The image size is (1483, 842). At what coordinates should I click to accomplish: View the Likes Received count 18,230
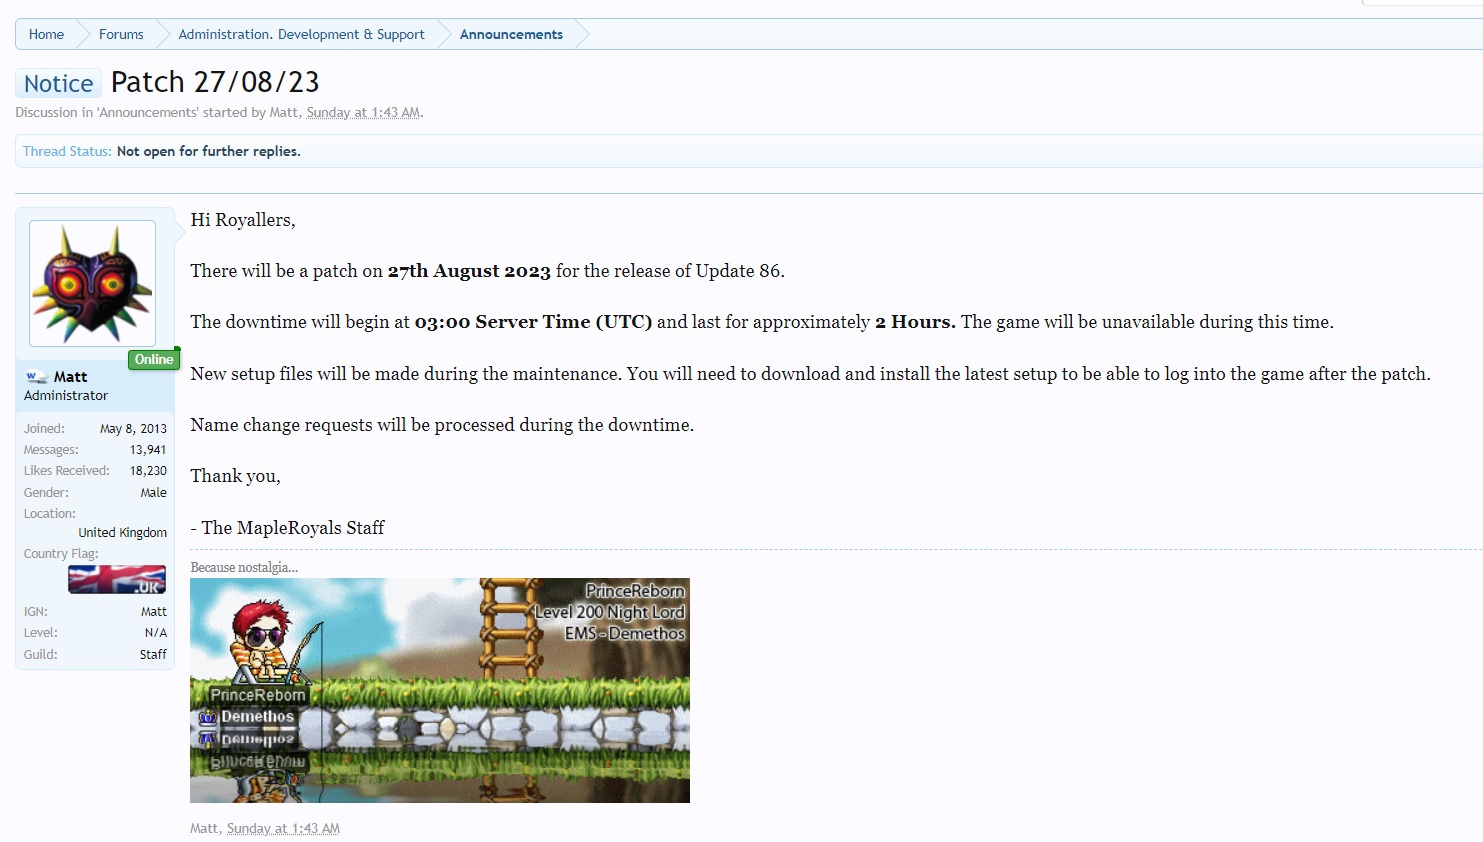[148, 471]
